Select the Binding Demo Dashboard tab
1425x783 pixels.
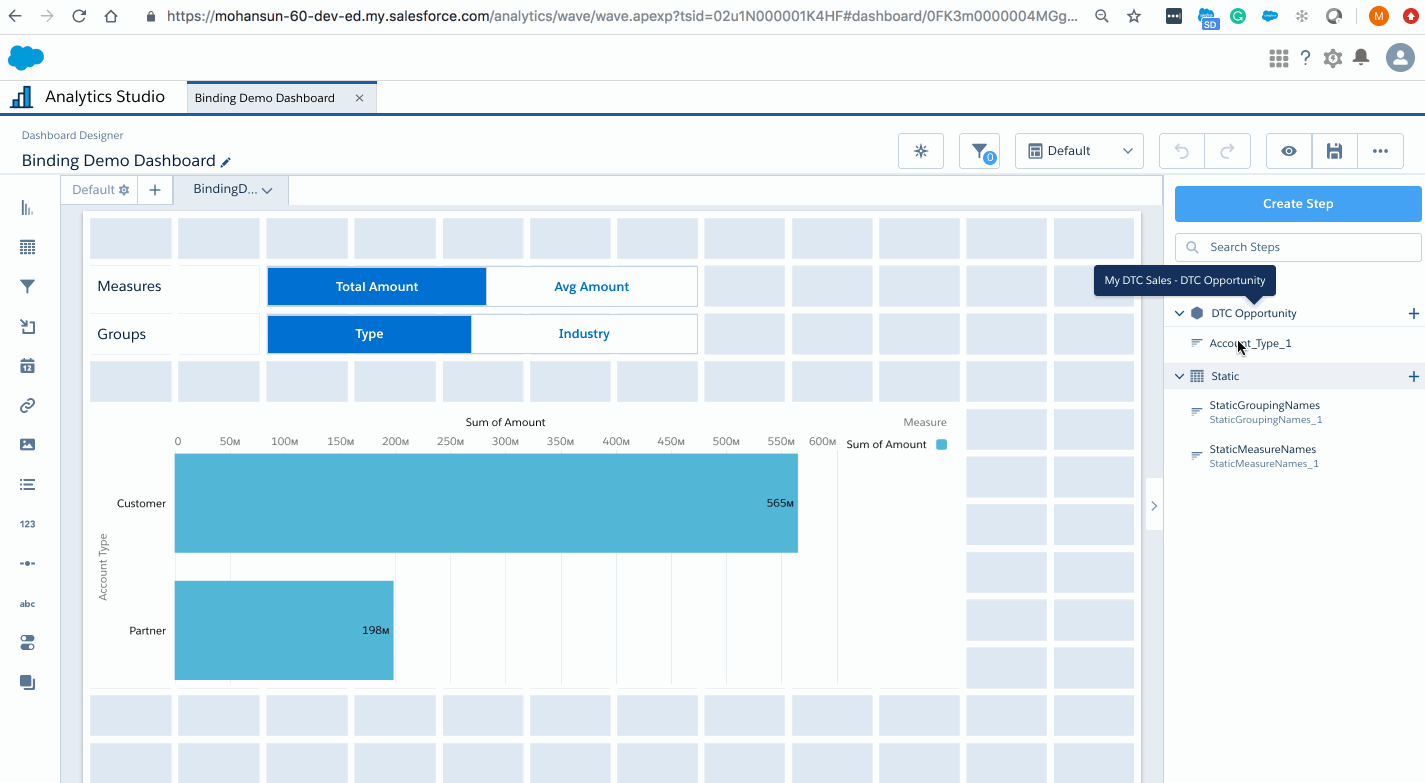pos(265,98)
